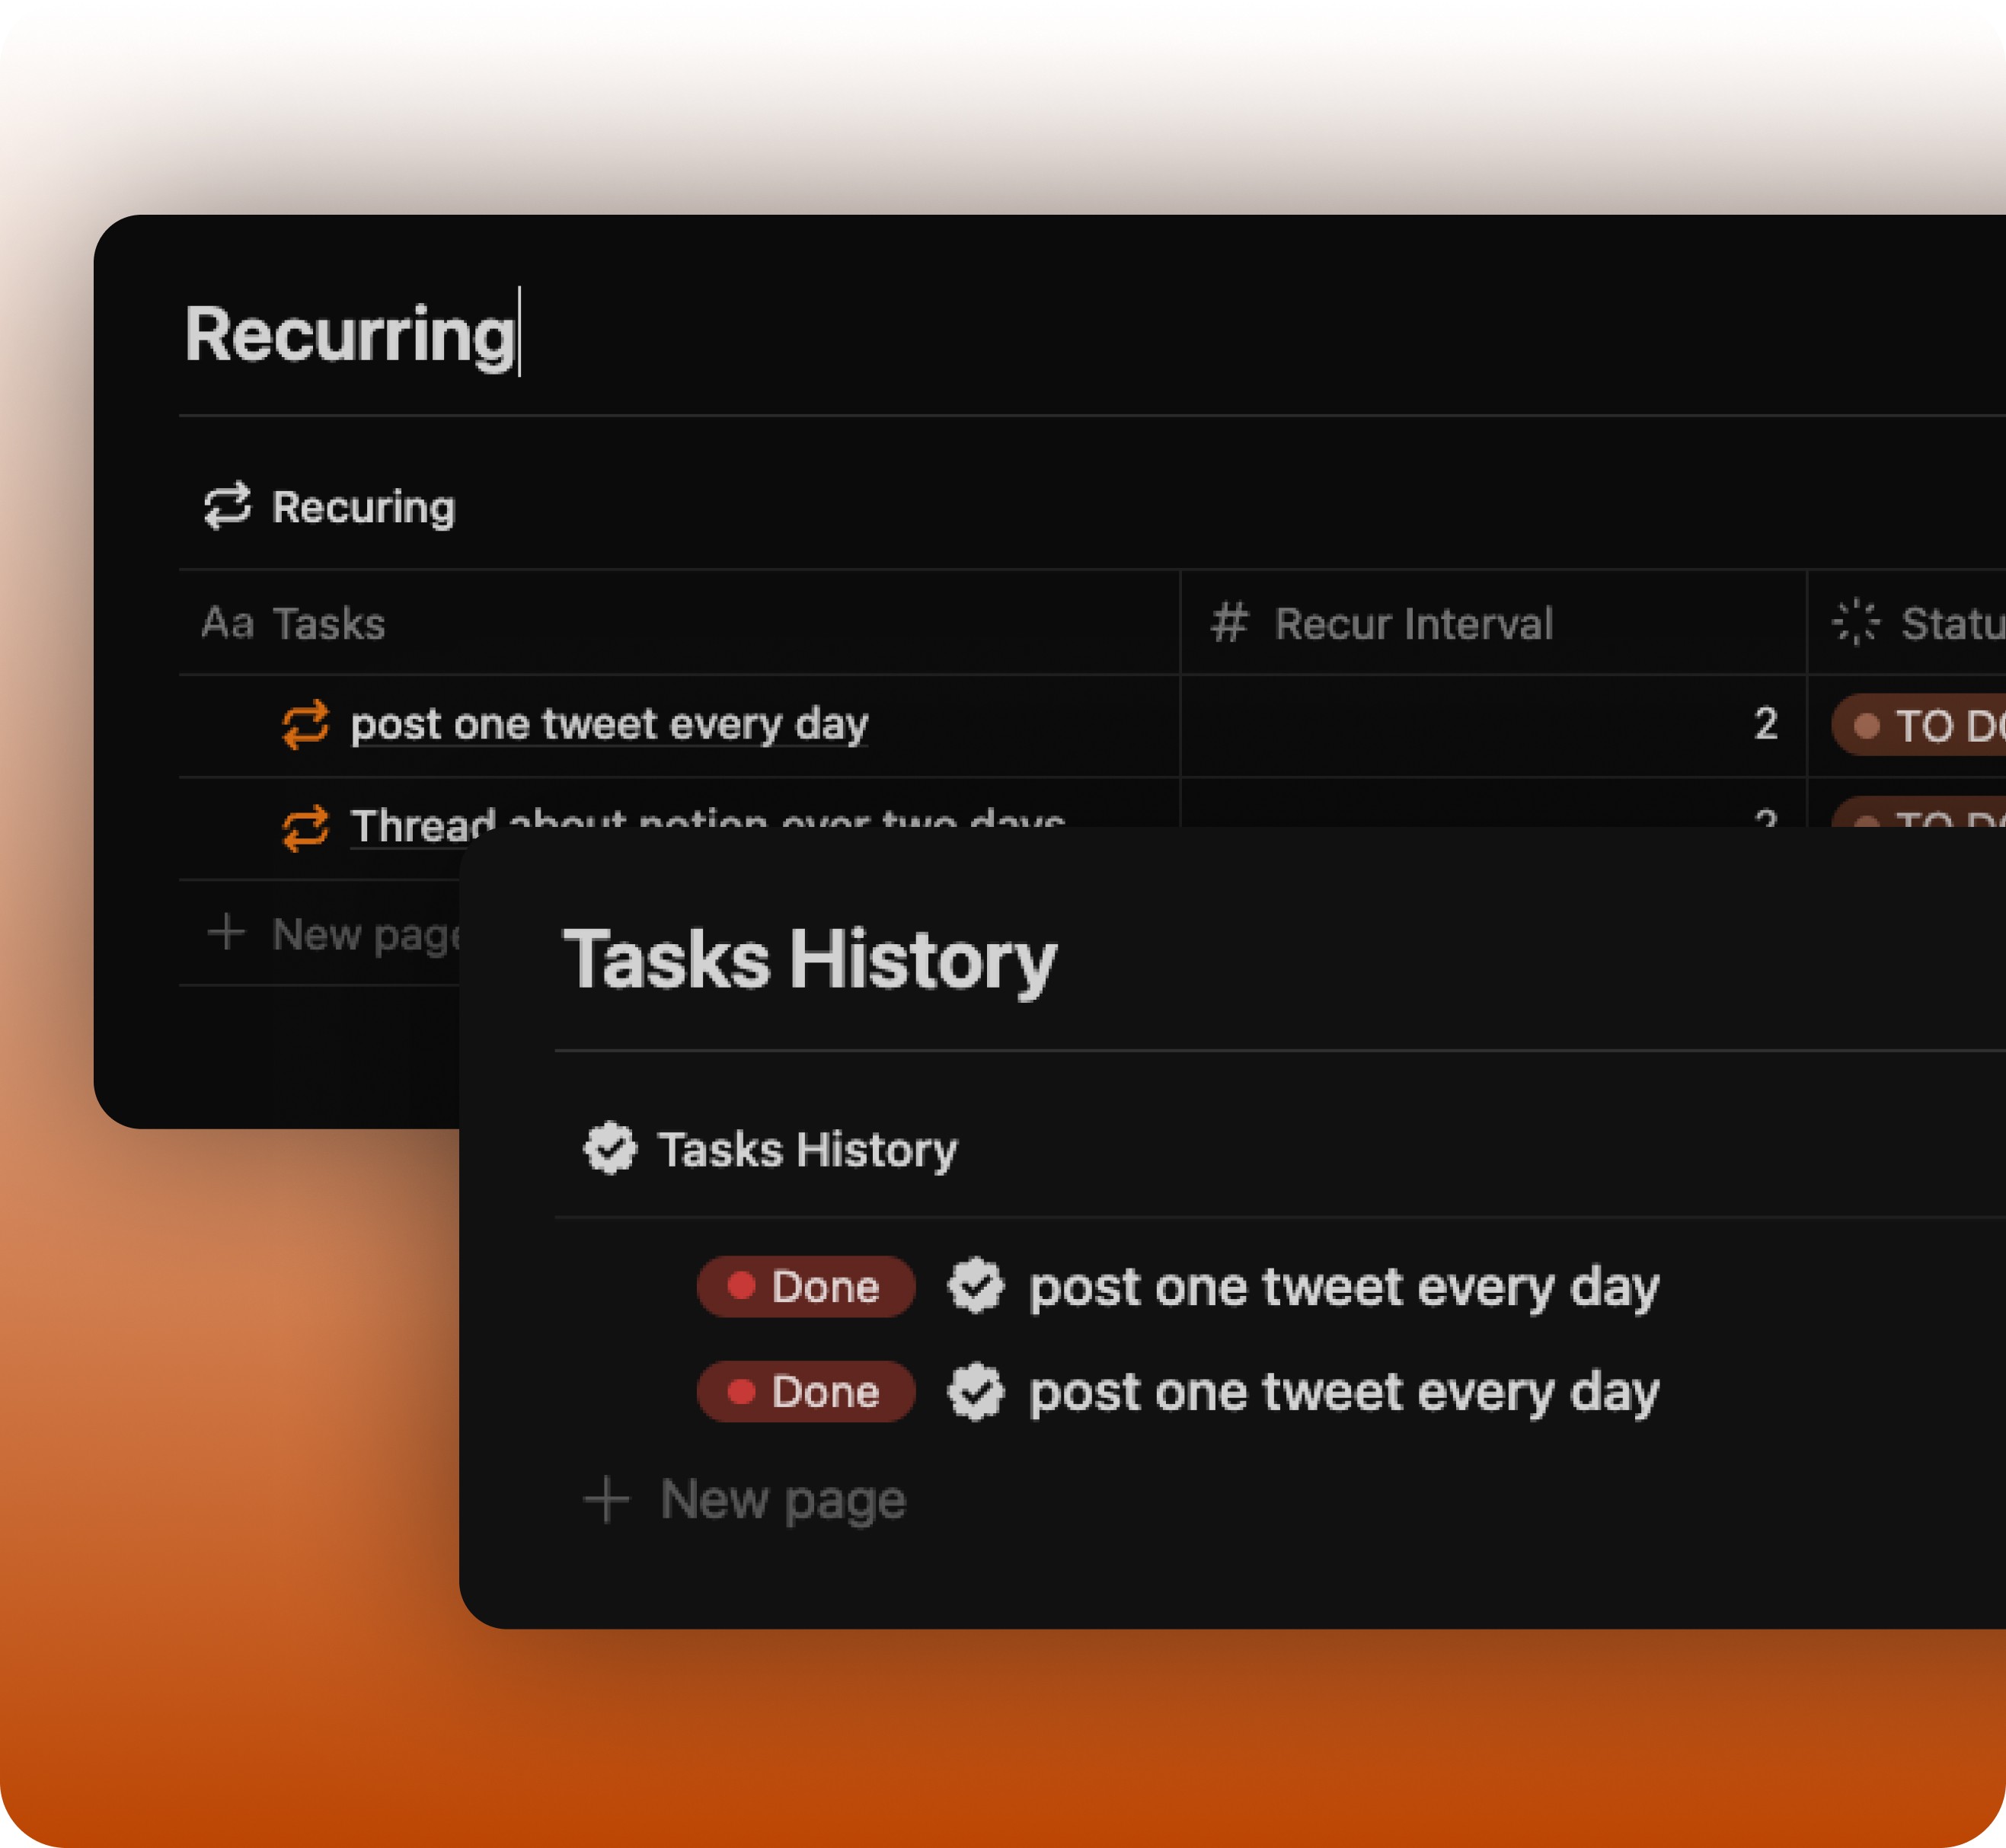Image resolution: width=2006 pixels, height=1848 pixels.
Task: Click orange loop icon of tweet task
Action: [x=305, y=724]
